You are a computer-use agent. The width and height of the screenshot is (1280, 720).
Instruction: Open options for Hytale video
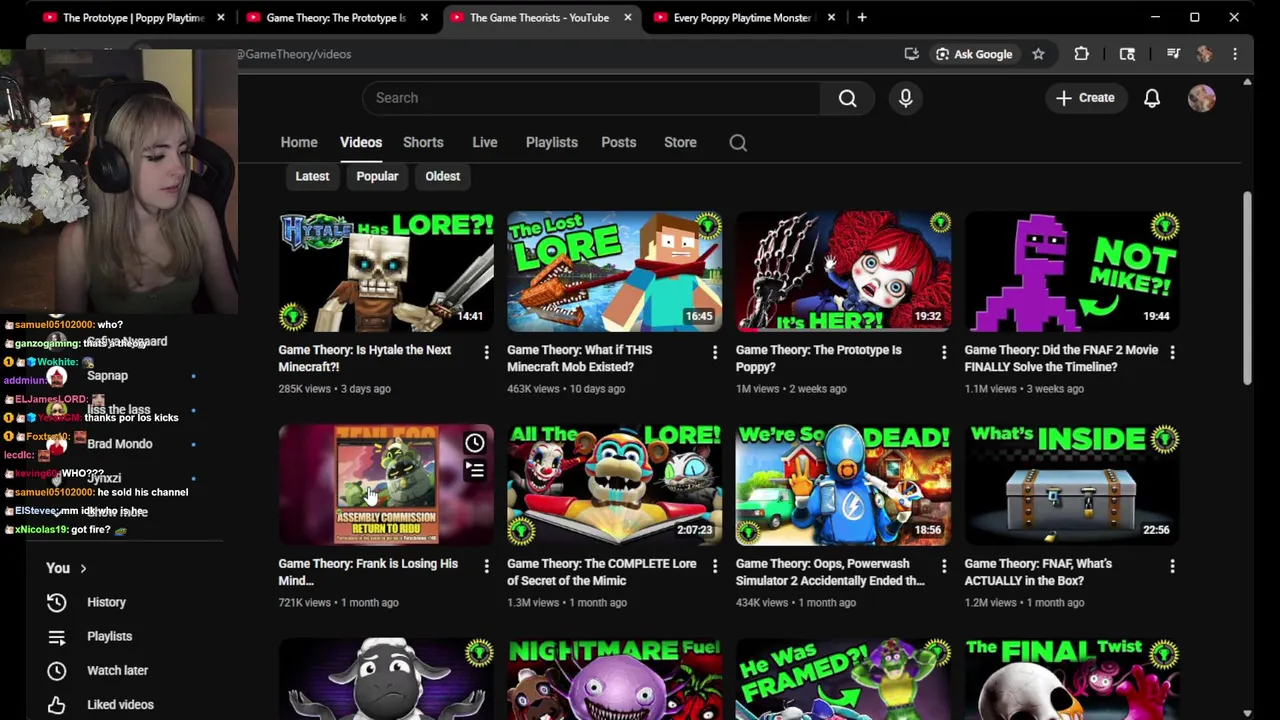coord(486,352)
